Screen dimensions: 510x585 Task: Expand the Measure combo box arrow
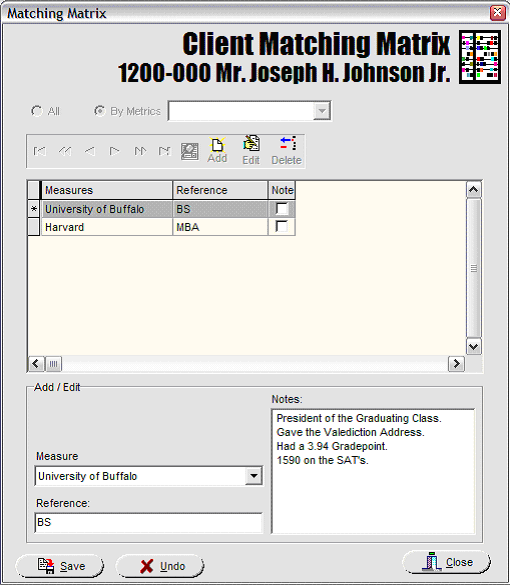(x=254, y=476)
